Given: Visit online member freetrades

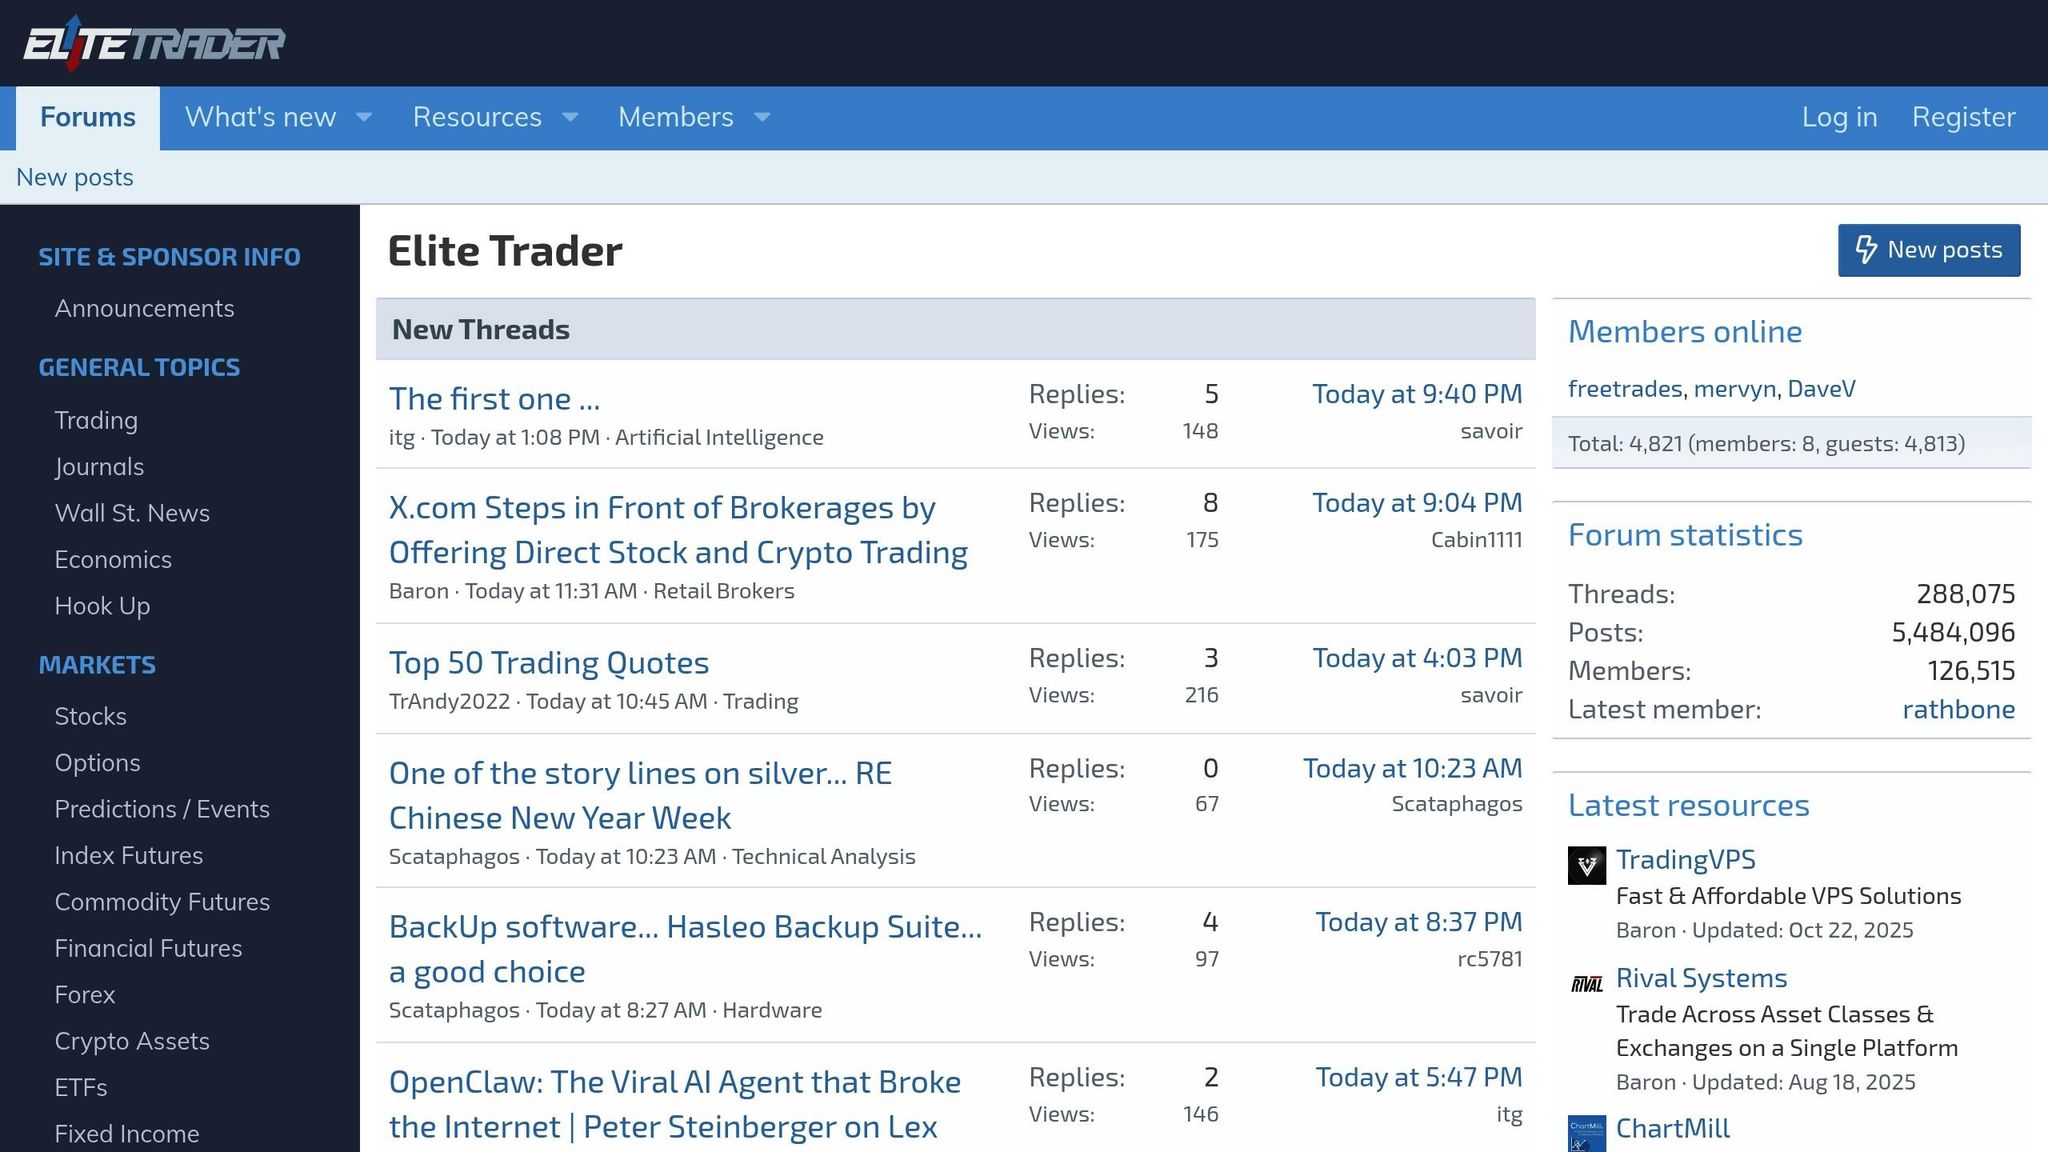Looking at the screenshot, I should click(x=1624, y=389).
